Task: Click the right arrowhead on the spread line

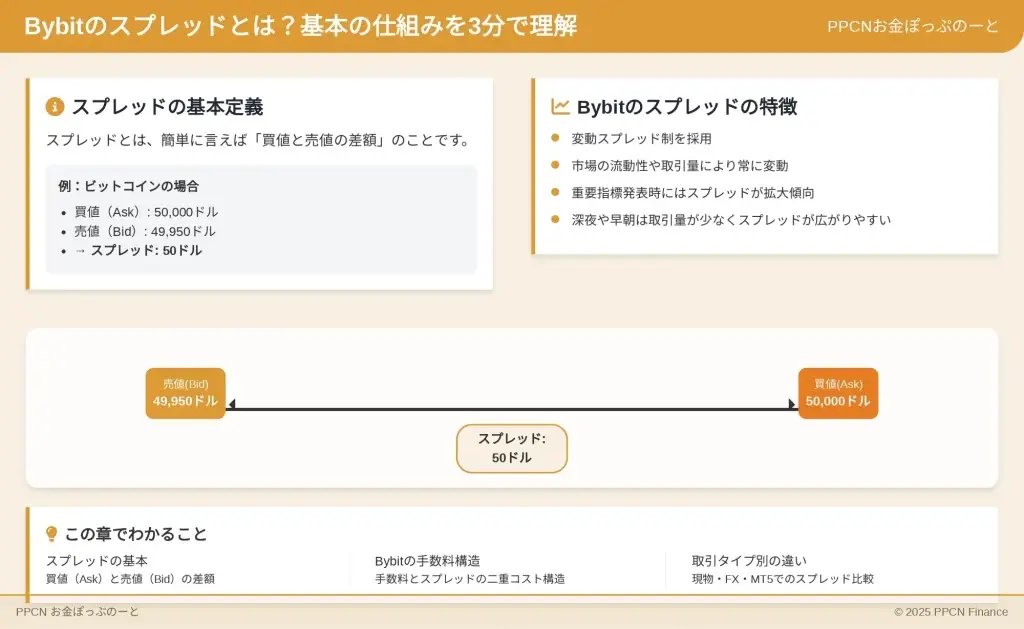Action: [x=792, y=404]
